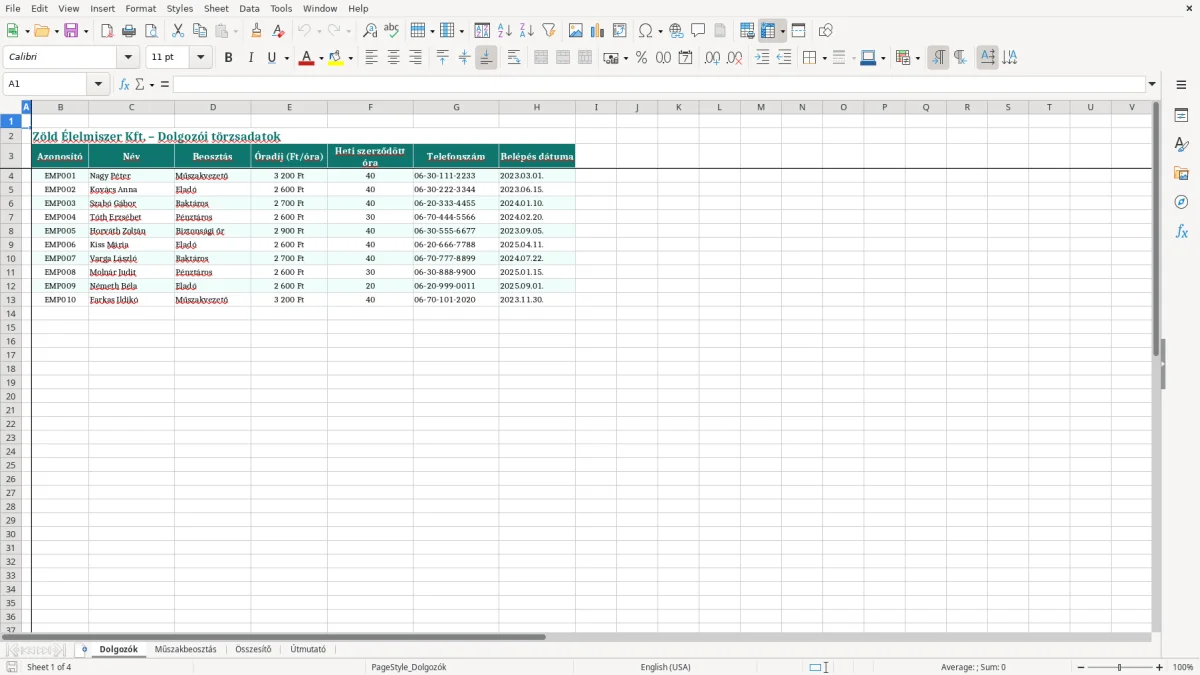Screen dimensions: 1200x675
Task: Toggle Align Left
Action: tap(371, 58)
